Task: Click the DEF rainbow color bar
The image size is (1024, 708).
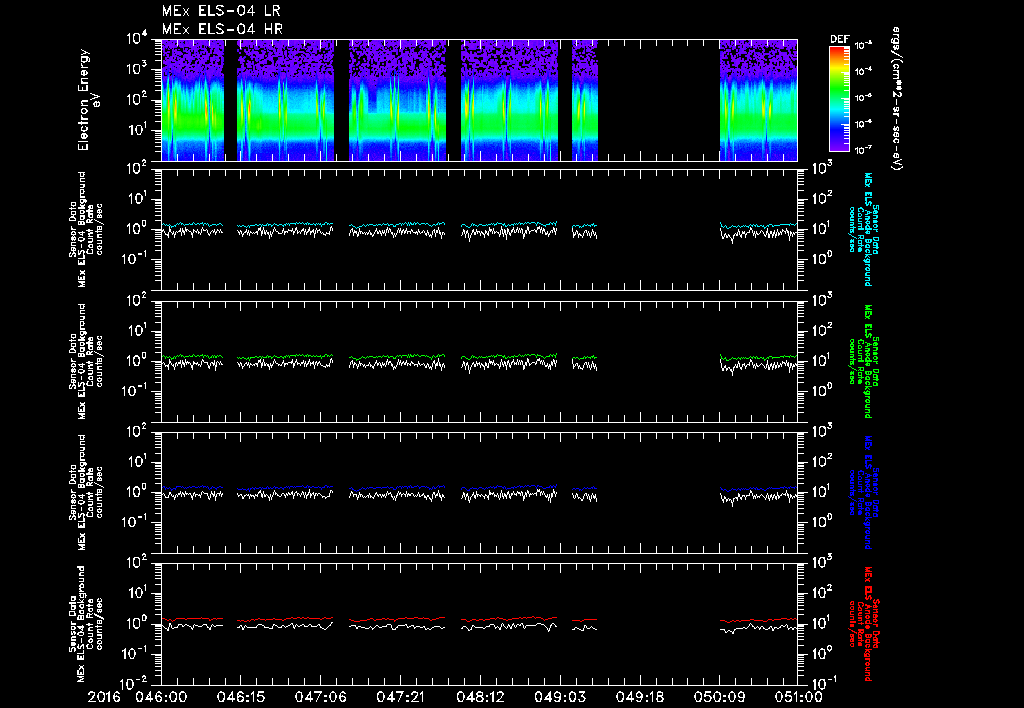Action: (839, 99)
